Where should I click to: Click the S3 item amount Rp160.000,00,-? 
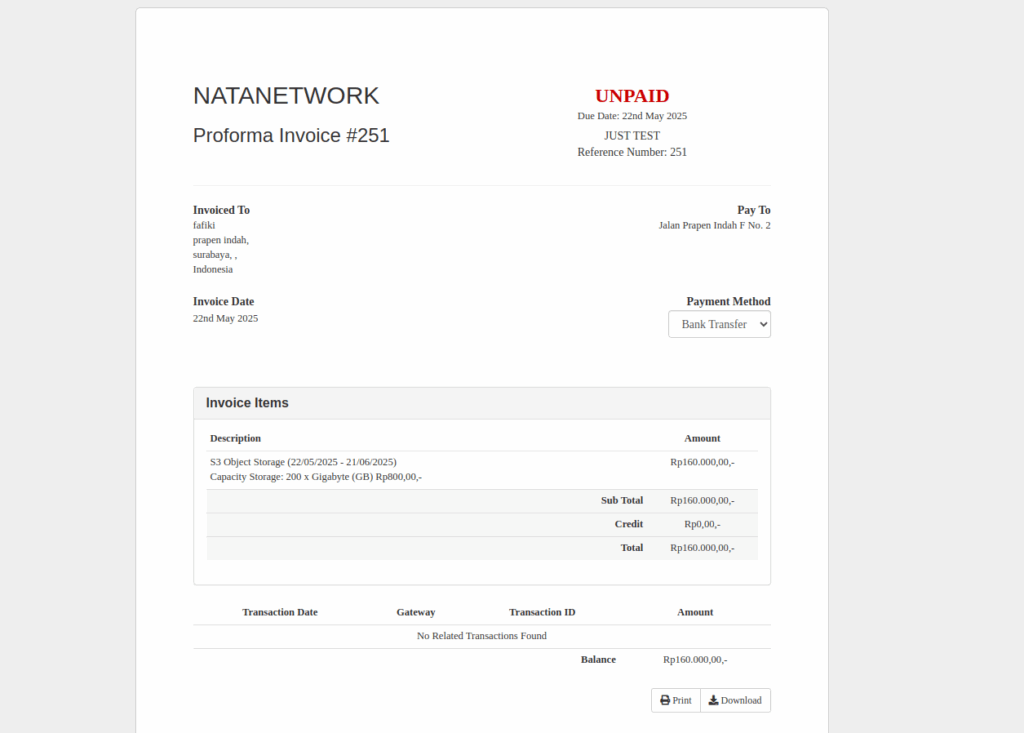tap(702, 462)
